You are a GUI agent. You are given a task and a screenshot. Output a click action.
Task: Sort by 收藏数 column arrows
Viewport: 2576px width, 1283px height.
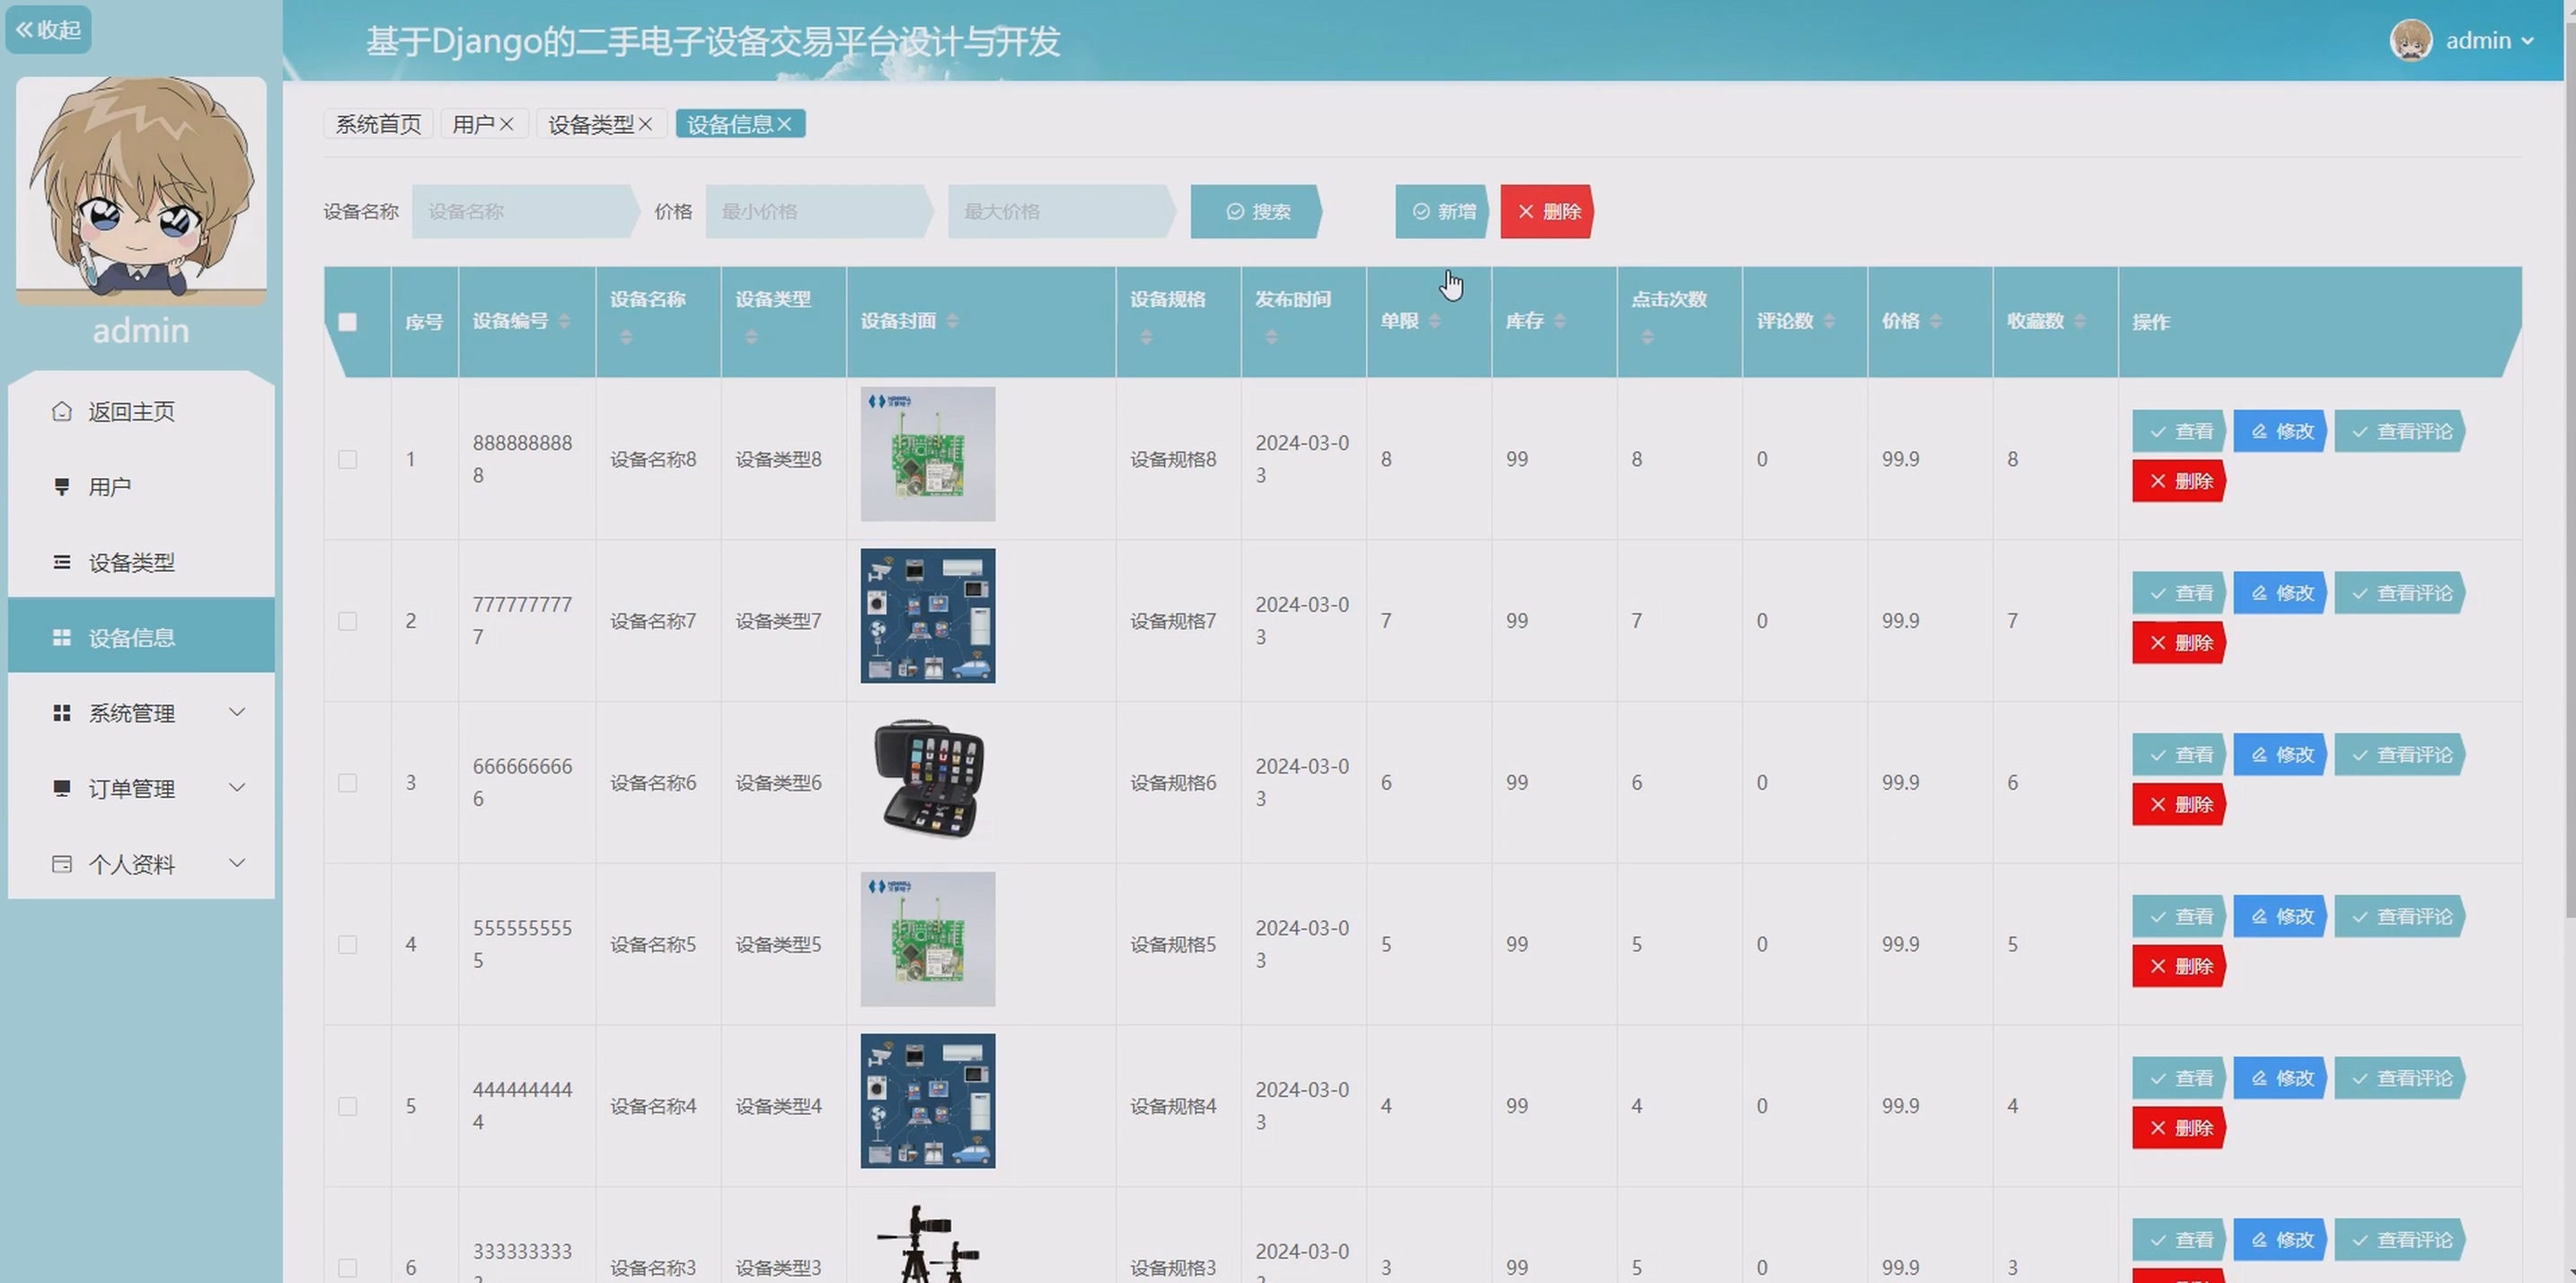[x=2080, y=321]
